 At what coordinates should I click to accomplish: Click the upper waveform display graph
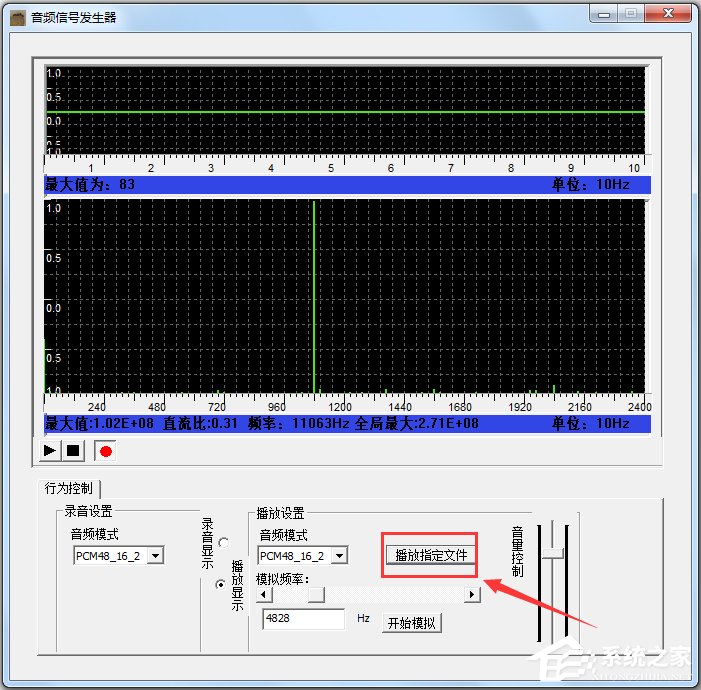coord(344,110)
